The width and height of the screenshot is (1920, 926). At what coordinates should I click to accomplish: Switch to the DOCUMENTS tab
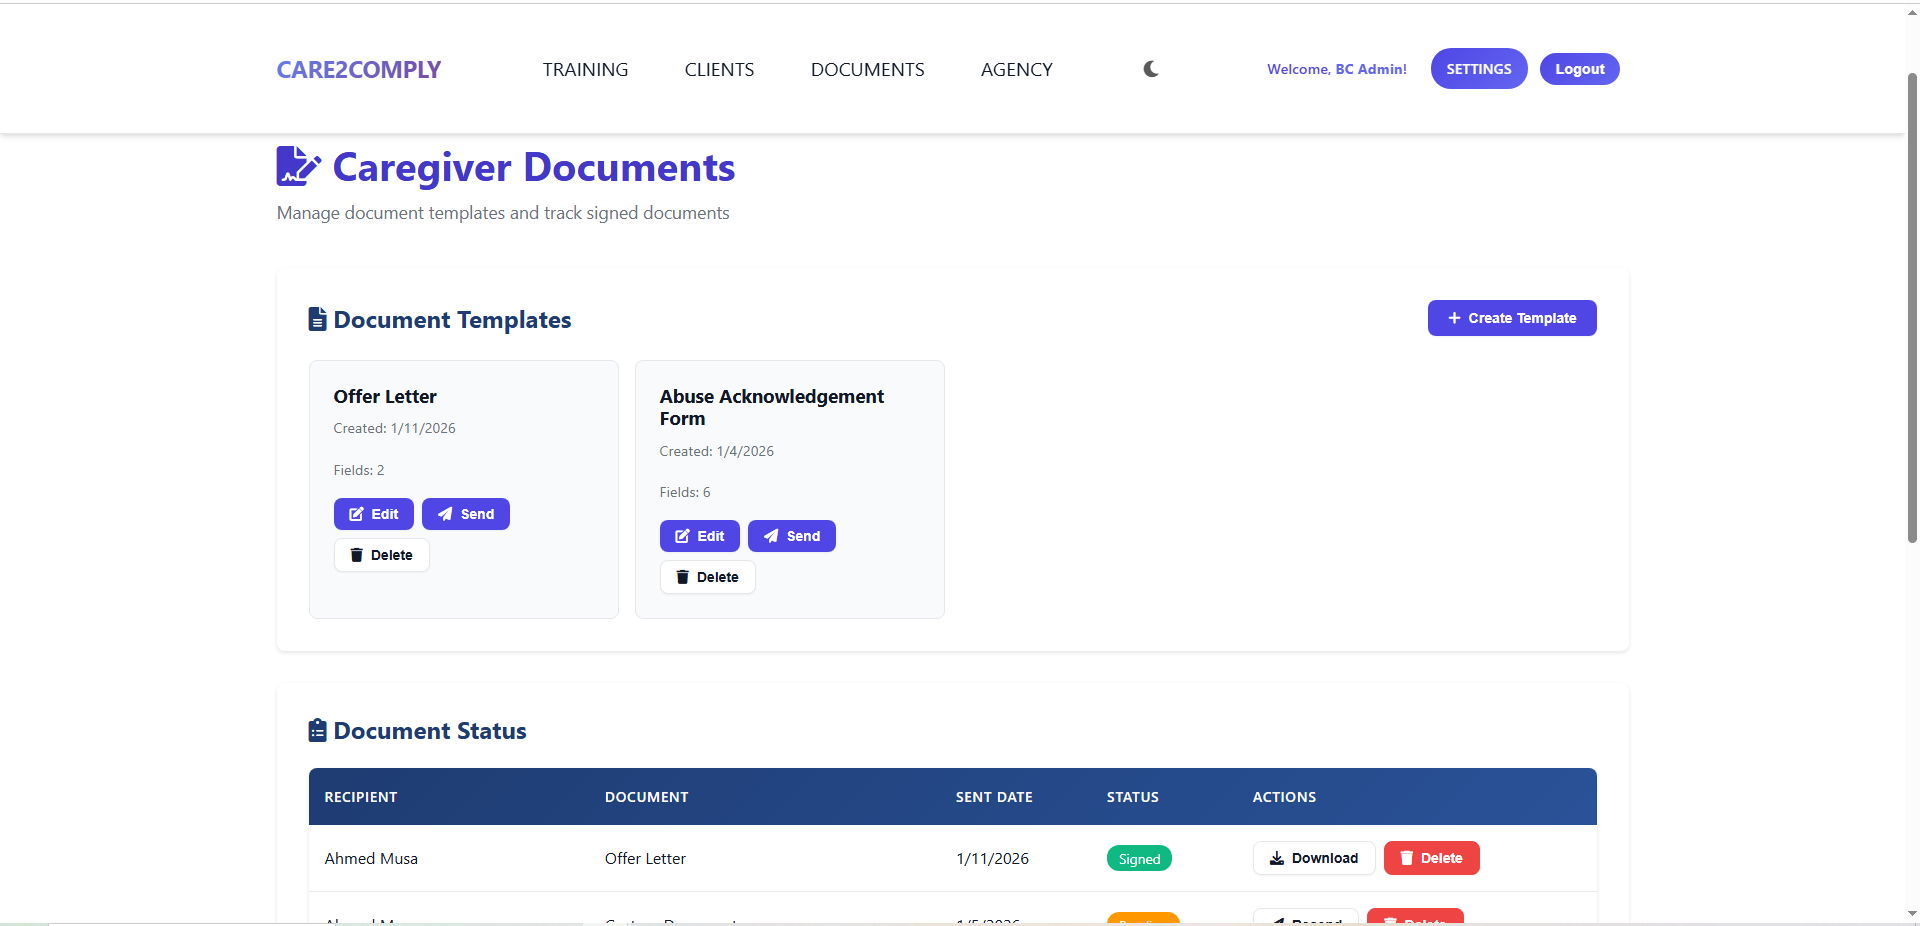pyautogui.click(x=867, y=69)
